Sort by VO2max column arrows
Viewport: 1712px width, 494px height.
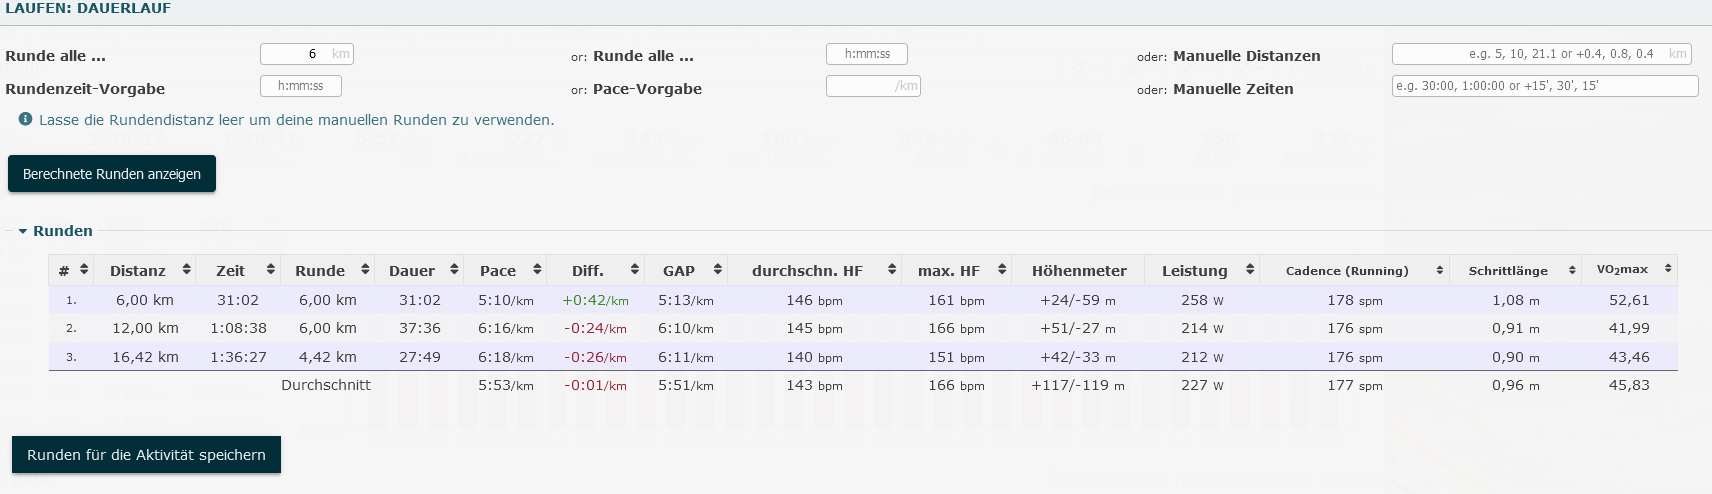[1667, 269]
